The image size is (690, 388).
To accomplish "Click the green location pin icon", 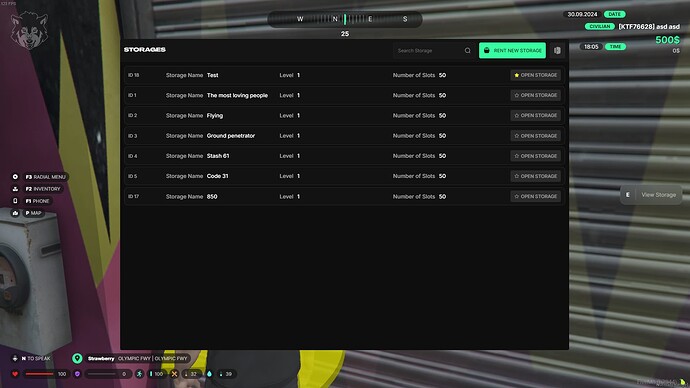I will click(77, 359).
